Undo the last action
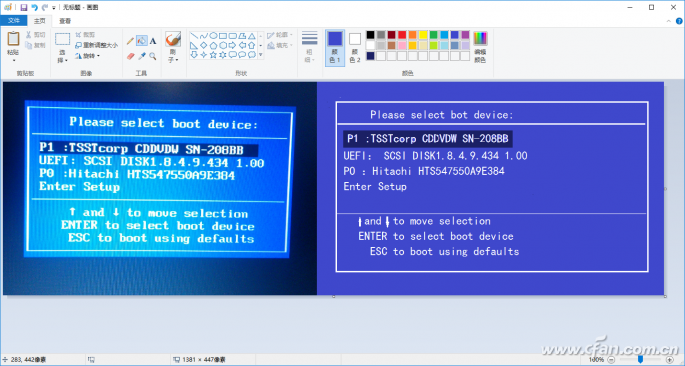Viewport: 685px width, 366px height. 35,7
